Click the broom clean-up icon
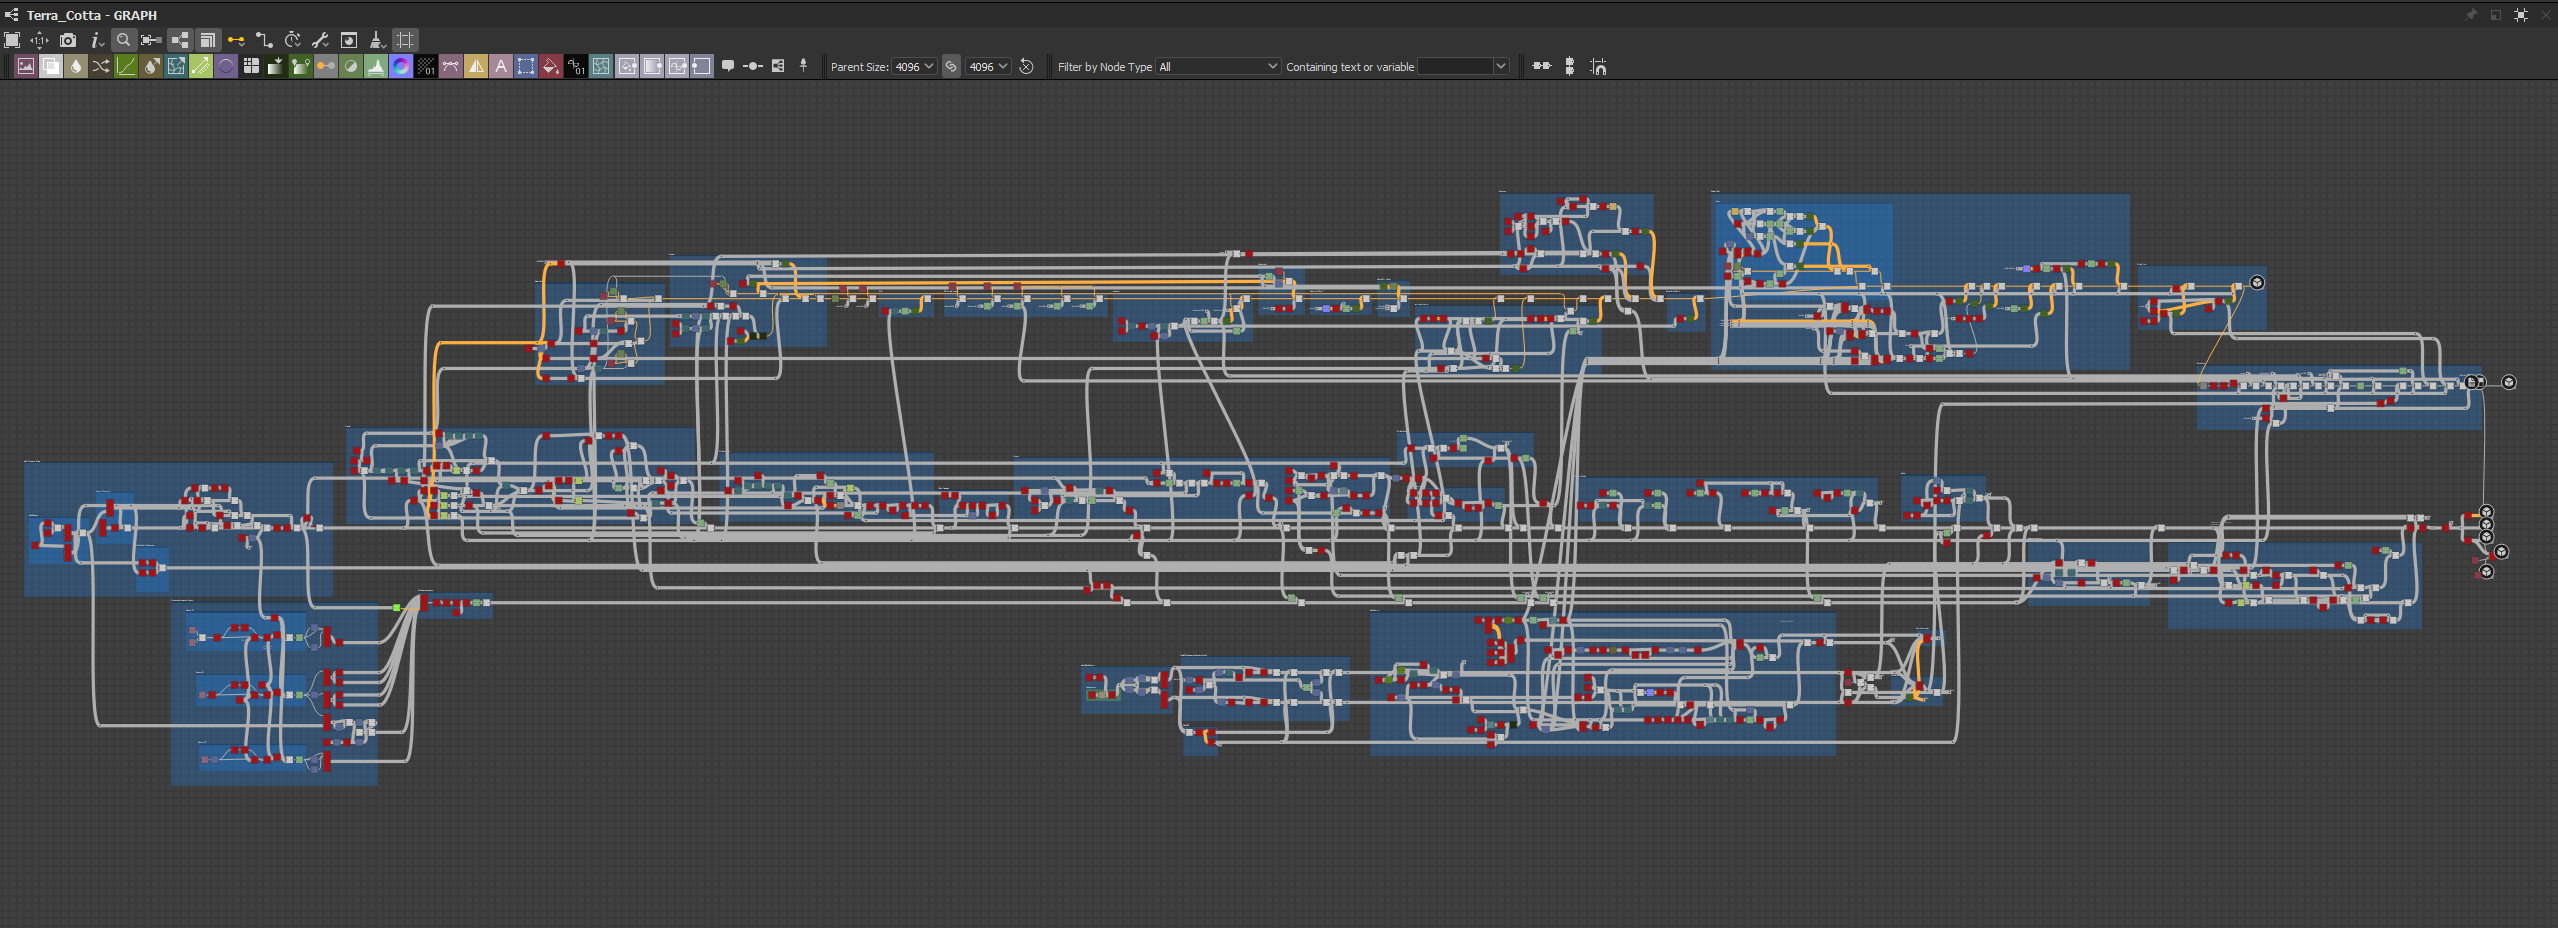The width and height of the screenshot is (2558, 928). pos(377,40)
